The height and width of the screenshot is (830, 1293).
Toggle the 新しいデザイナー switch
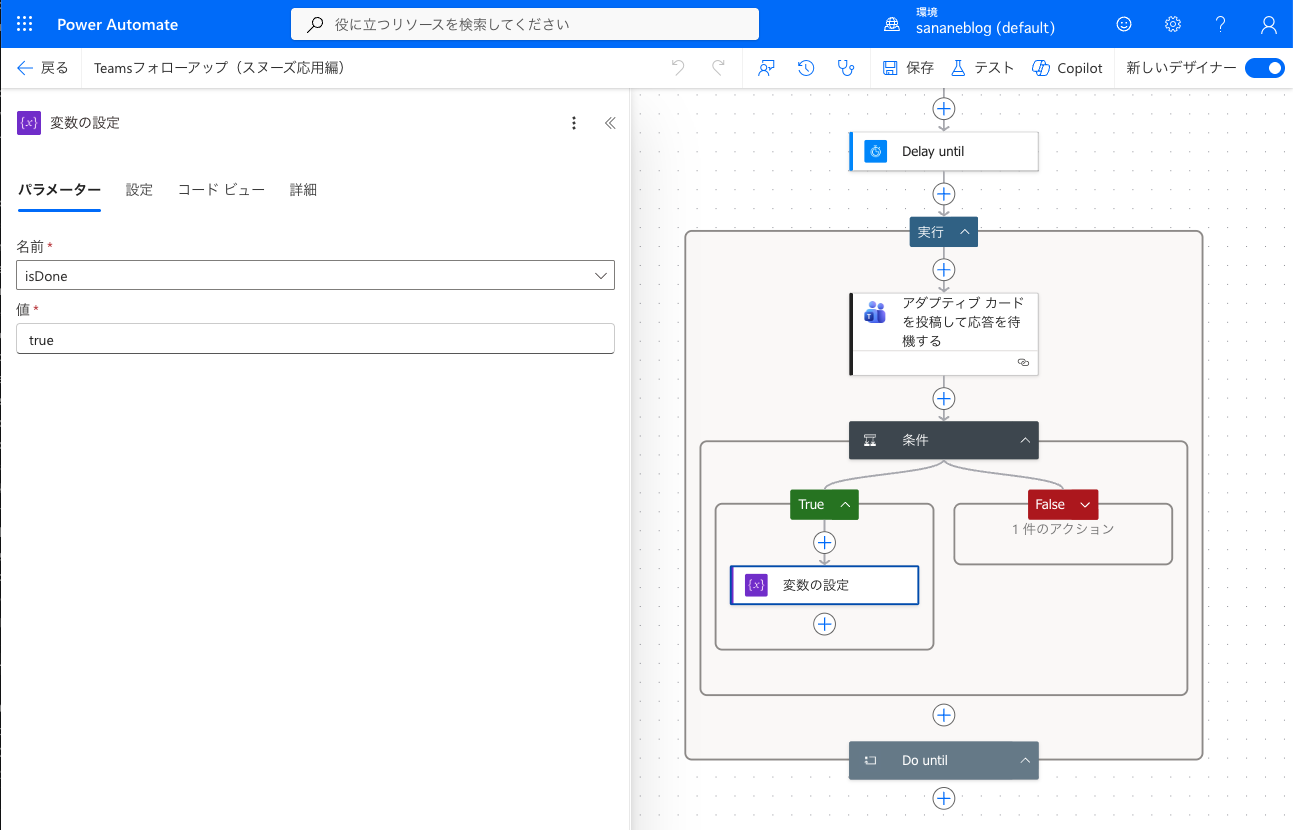coord(1265,68)
